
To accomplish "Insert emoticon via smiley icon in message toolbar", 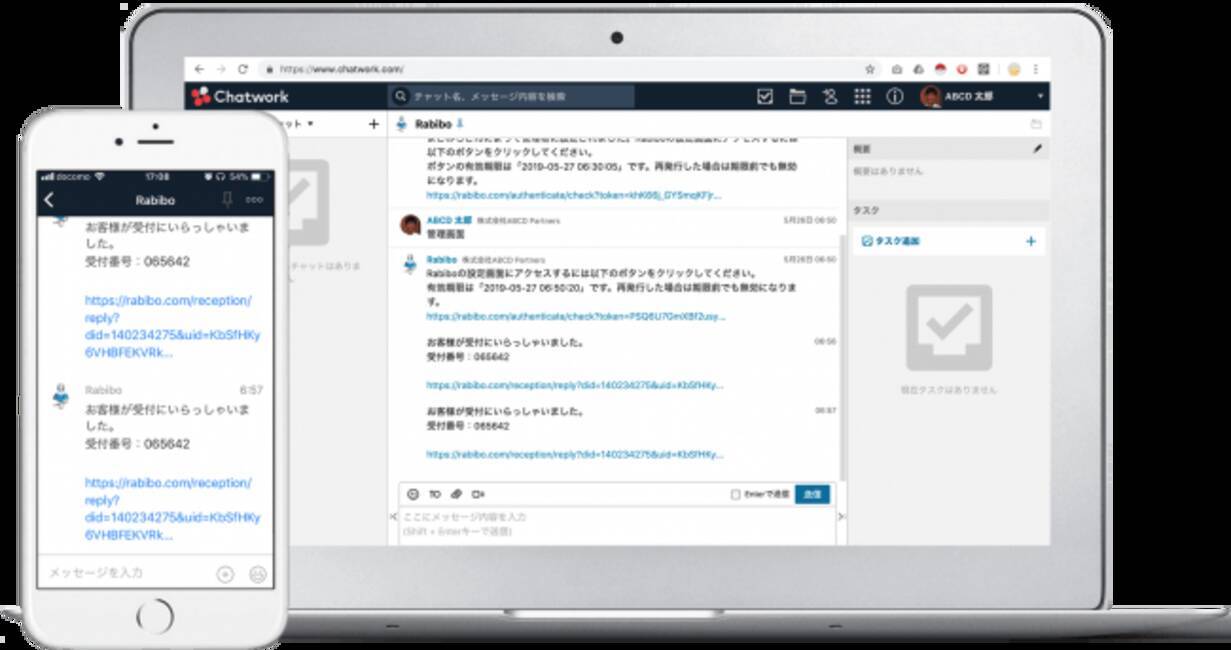I will [413, 494].
